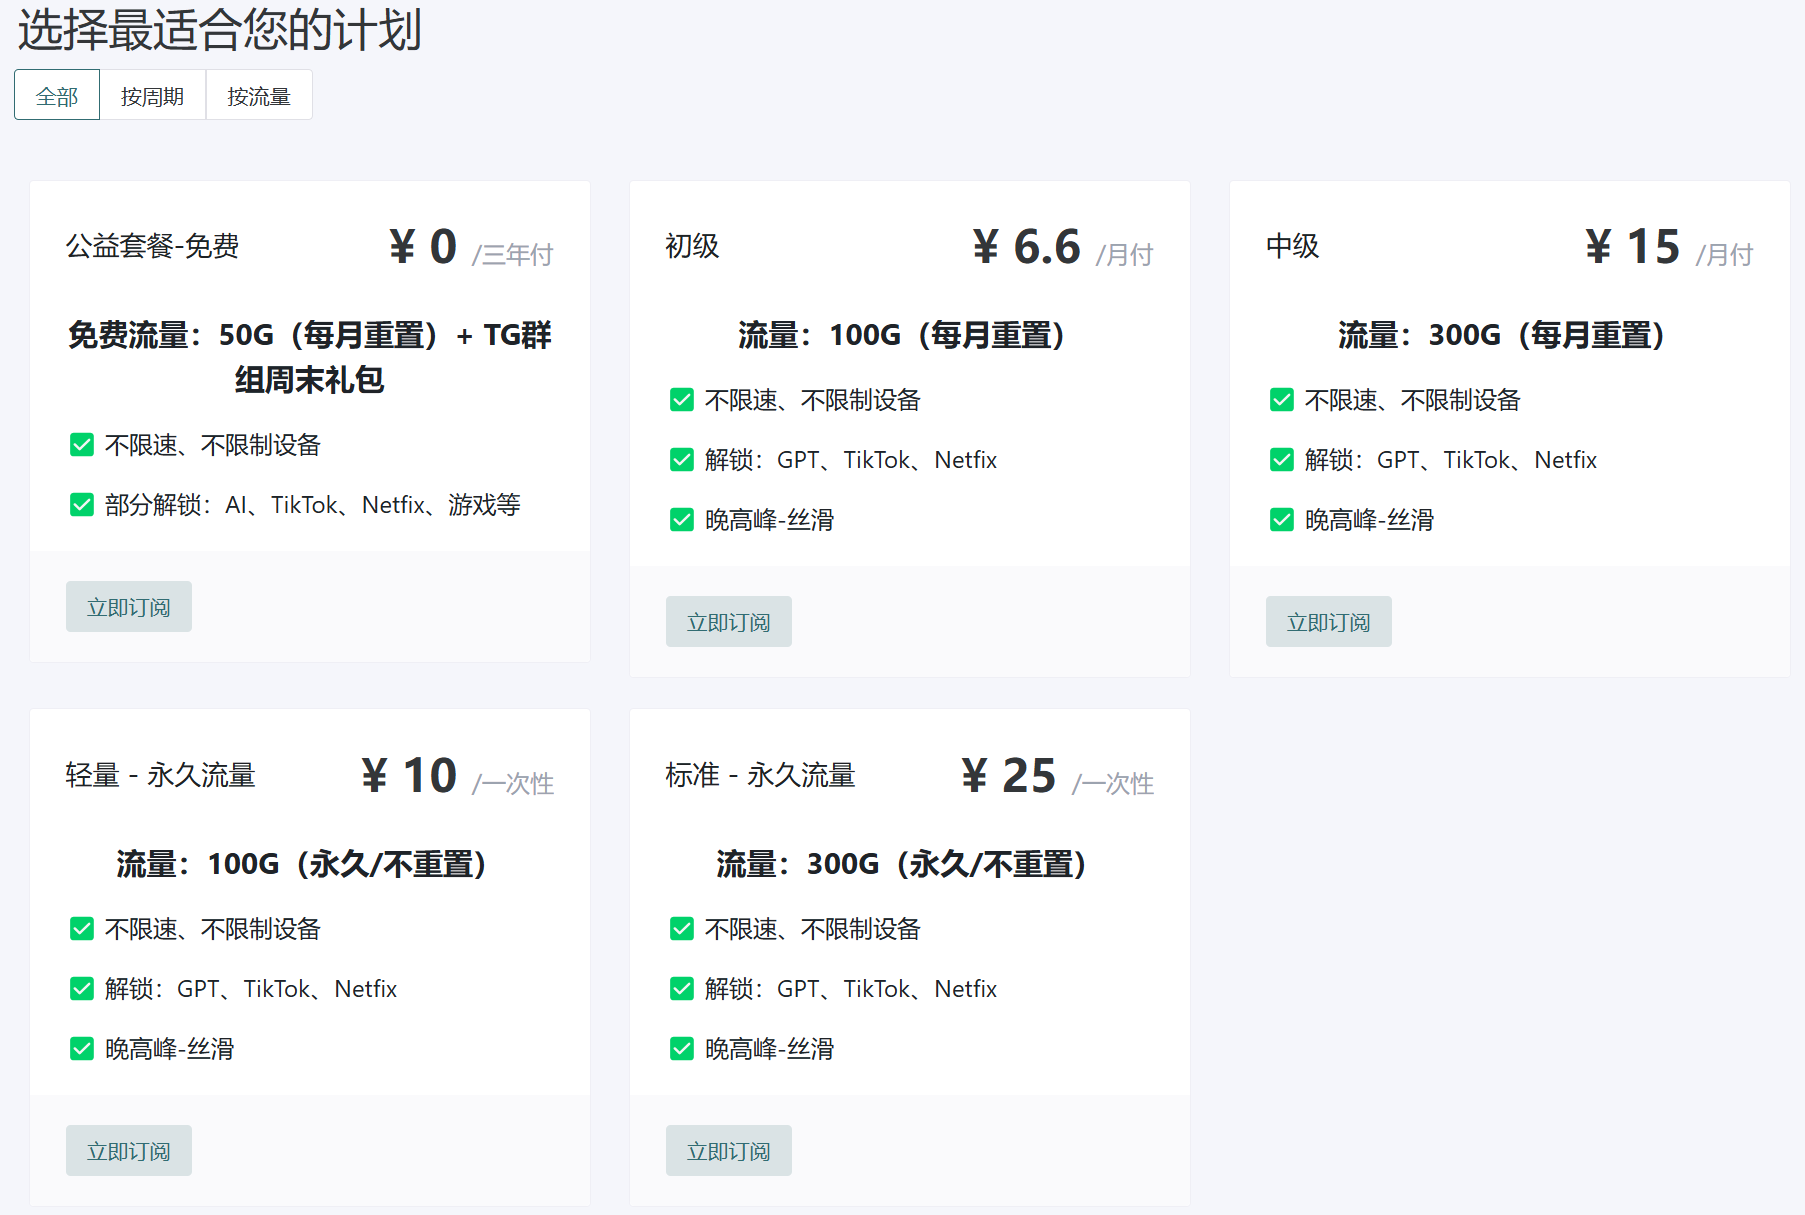The height and width of the screenshot is (1215, 1805).
Task: Click the 轻量 - 永久流量 title
Action: (161, 775)
